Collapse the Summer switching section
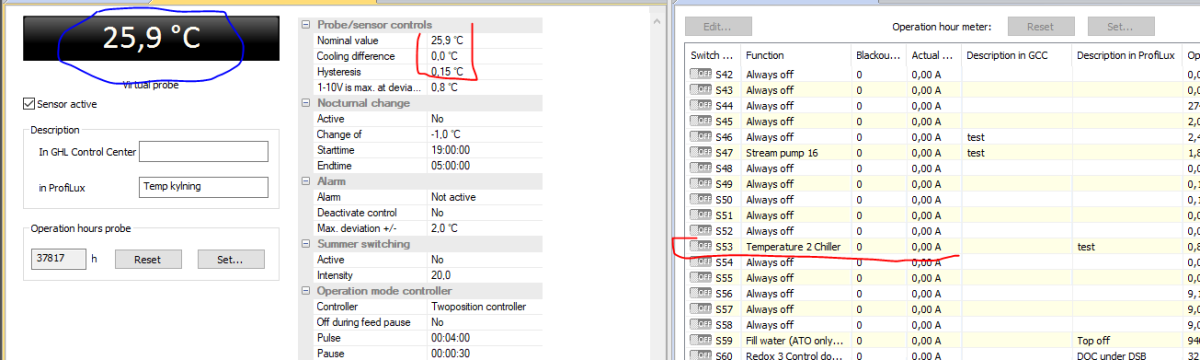This screenshot has width=1200, height=360. point(307,244)
